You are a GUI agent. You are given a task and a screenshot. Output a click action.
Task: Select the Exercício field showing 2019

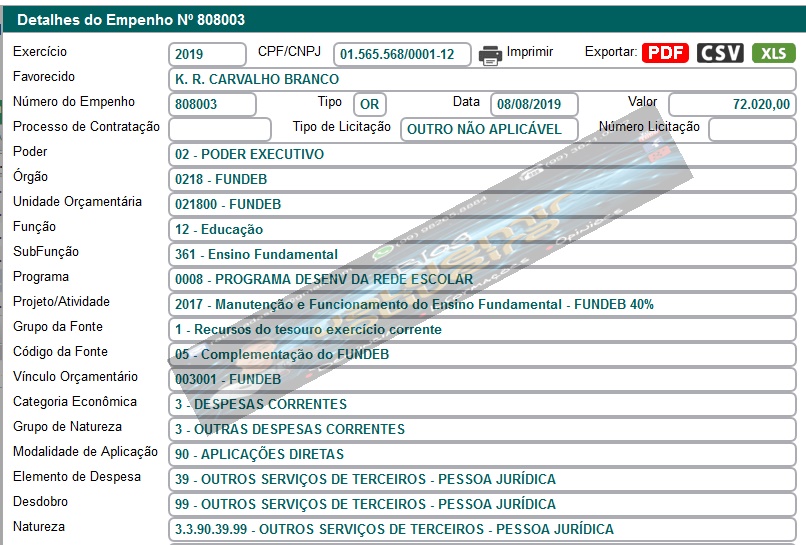pos(207,54)
